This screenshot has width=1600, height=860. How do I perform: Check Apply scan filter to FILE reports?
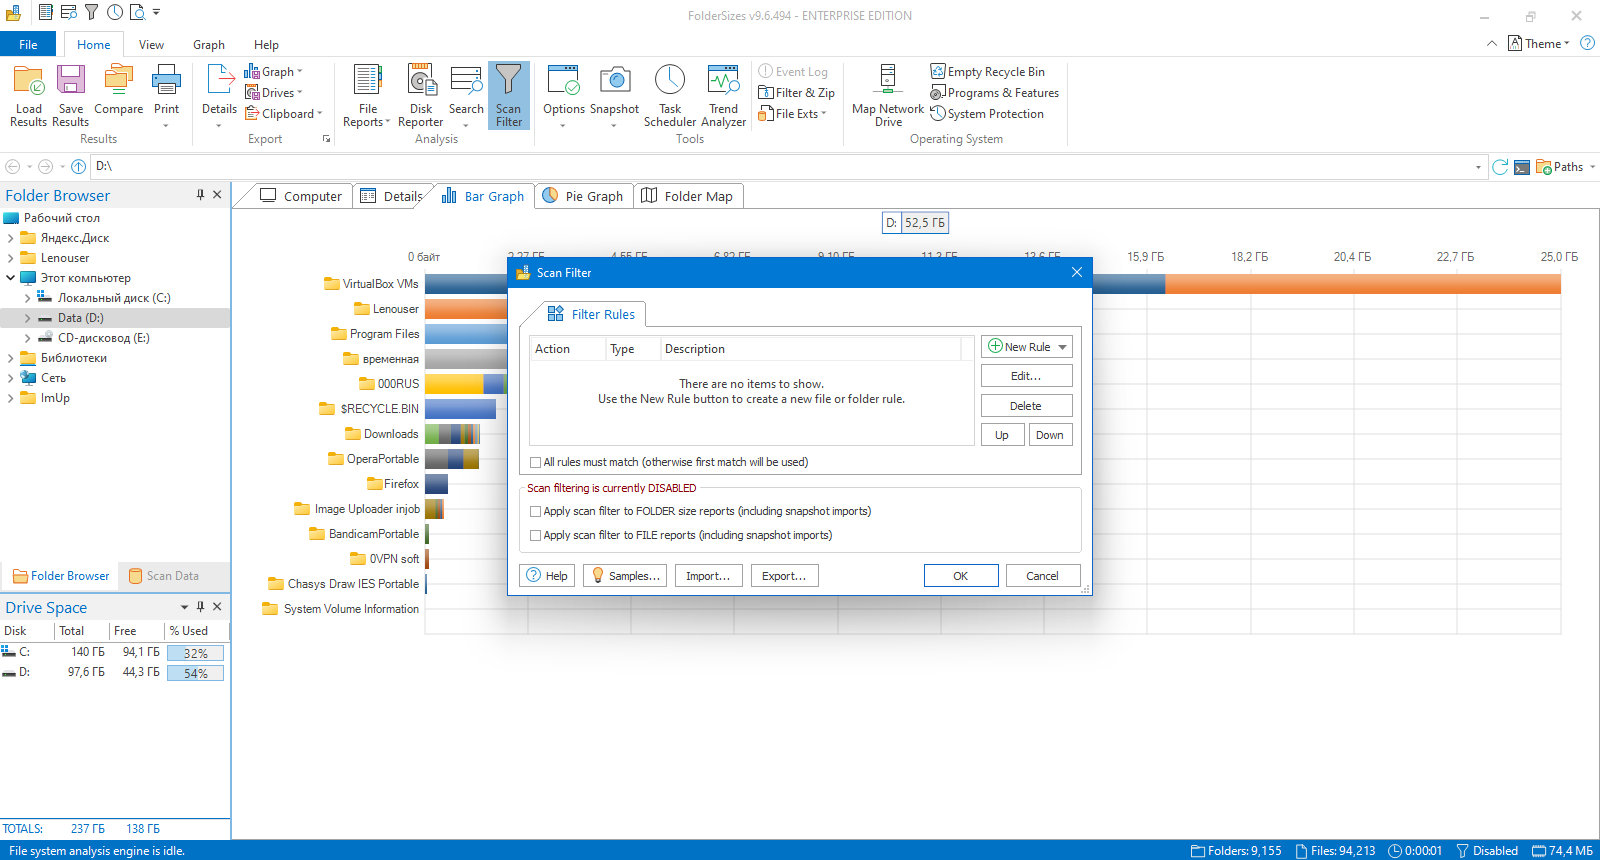coord(536,535)
